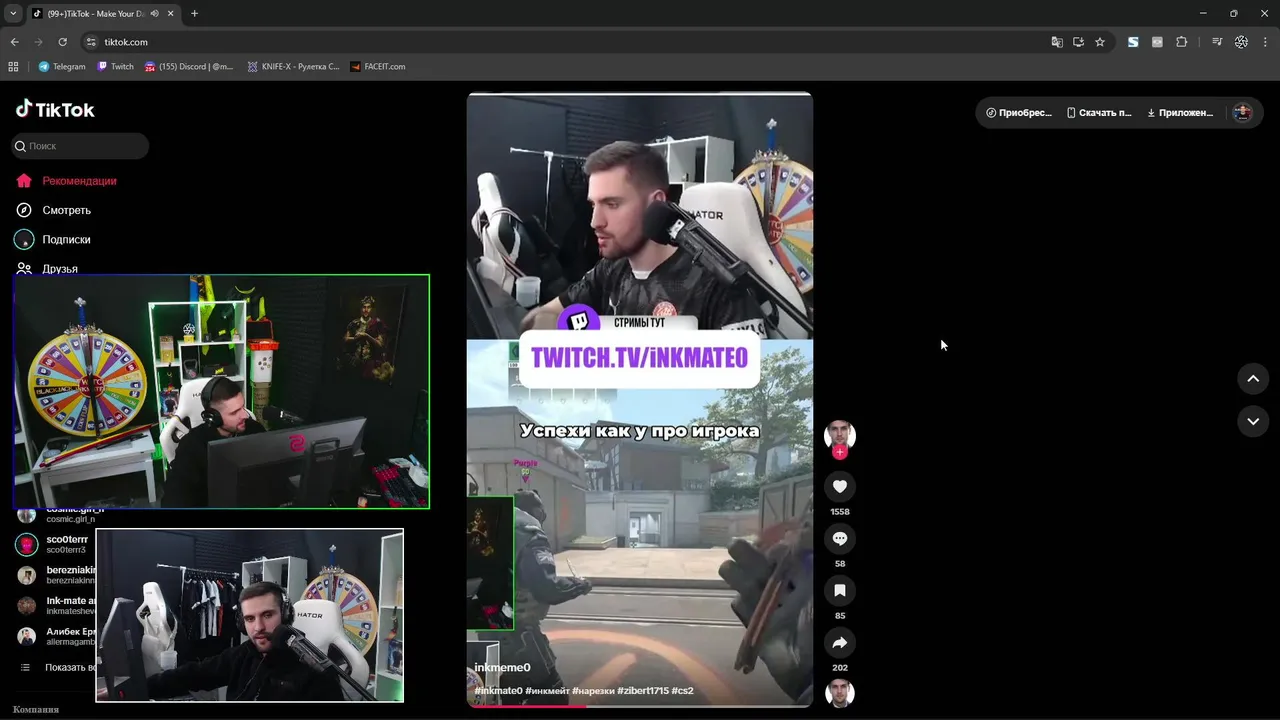This screenshot has height=720, width=1280.
Task: Focus the Поиск search field
Action: [x=80, y=146]
